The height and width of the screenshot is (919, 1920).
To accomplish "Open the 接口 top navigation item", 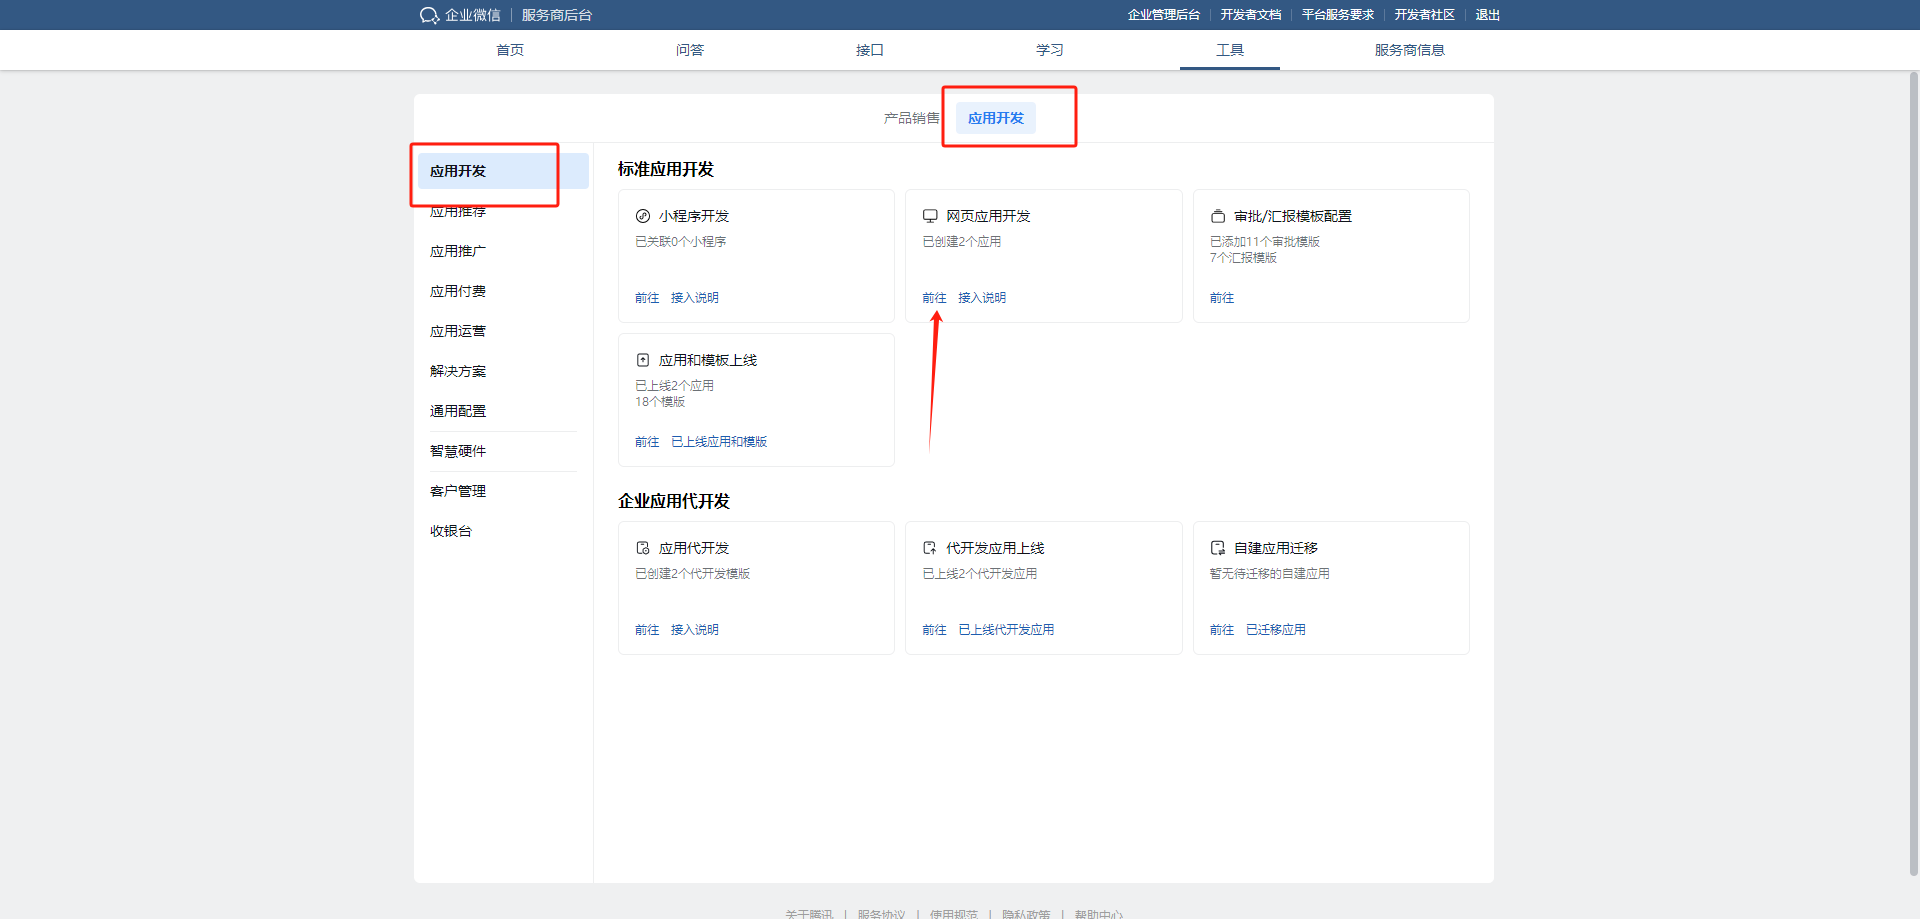I will click(x=869, y=50).
